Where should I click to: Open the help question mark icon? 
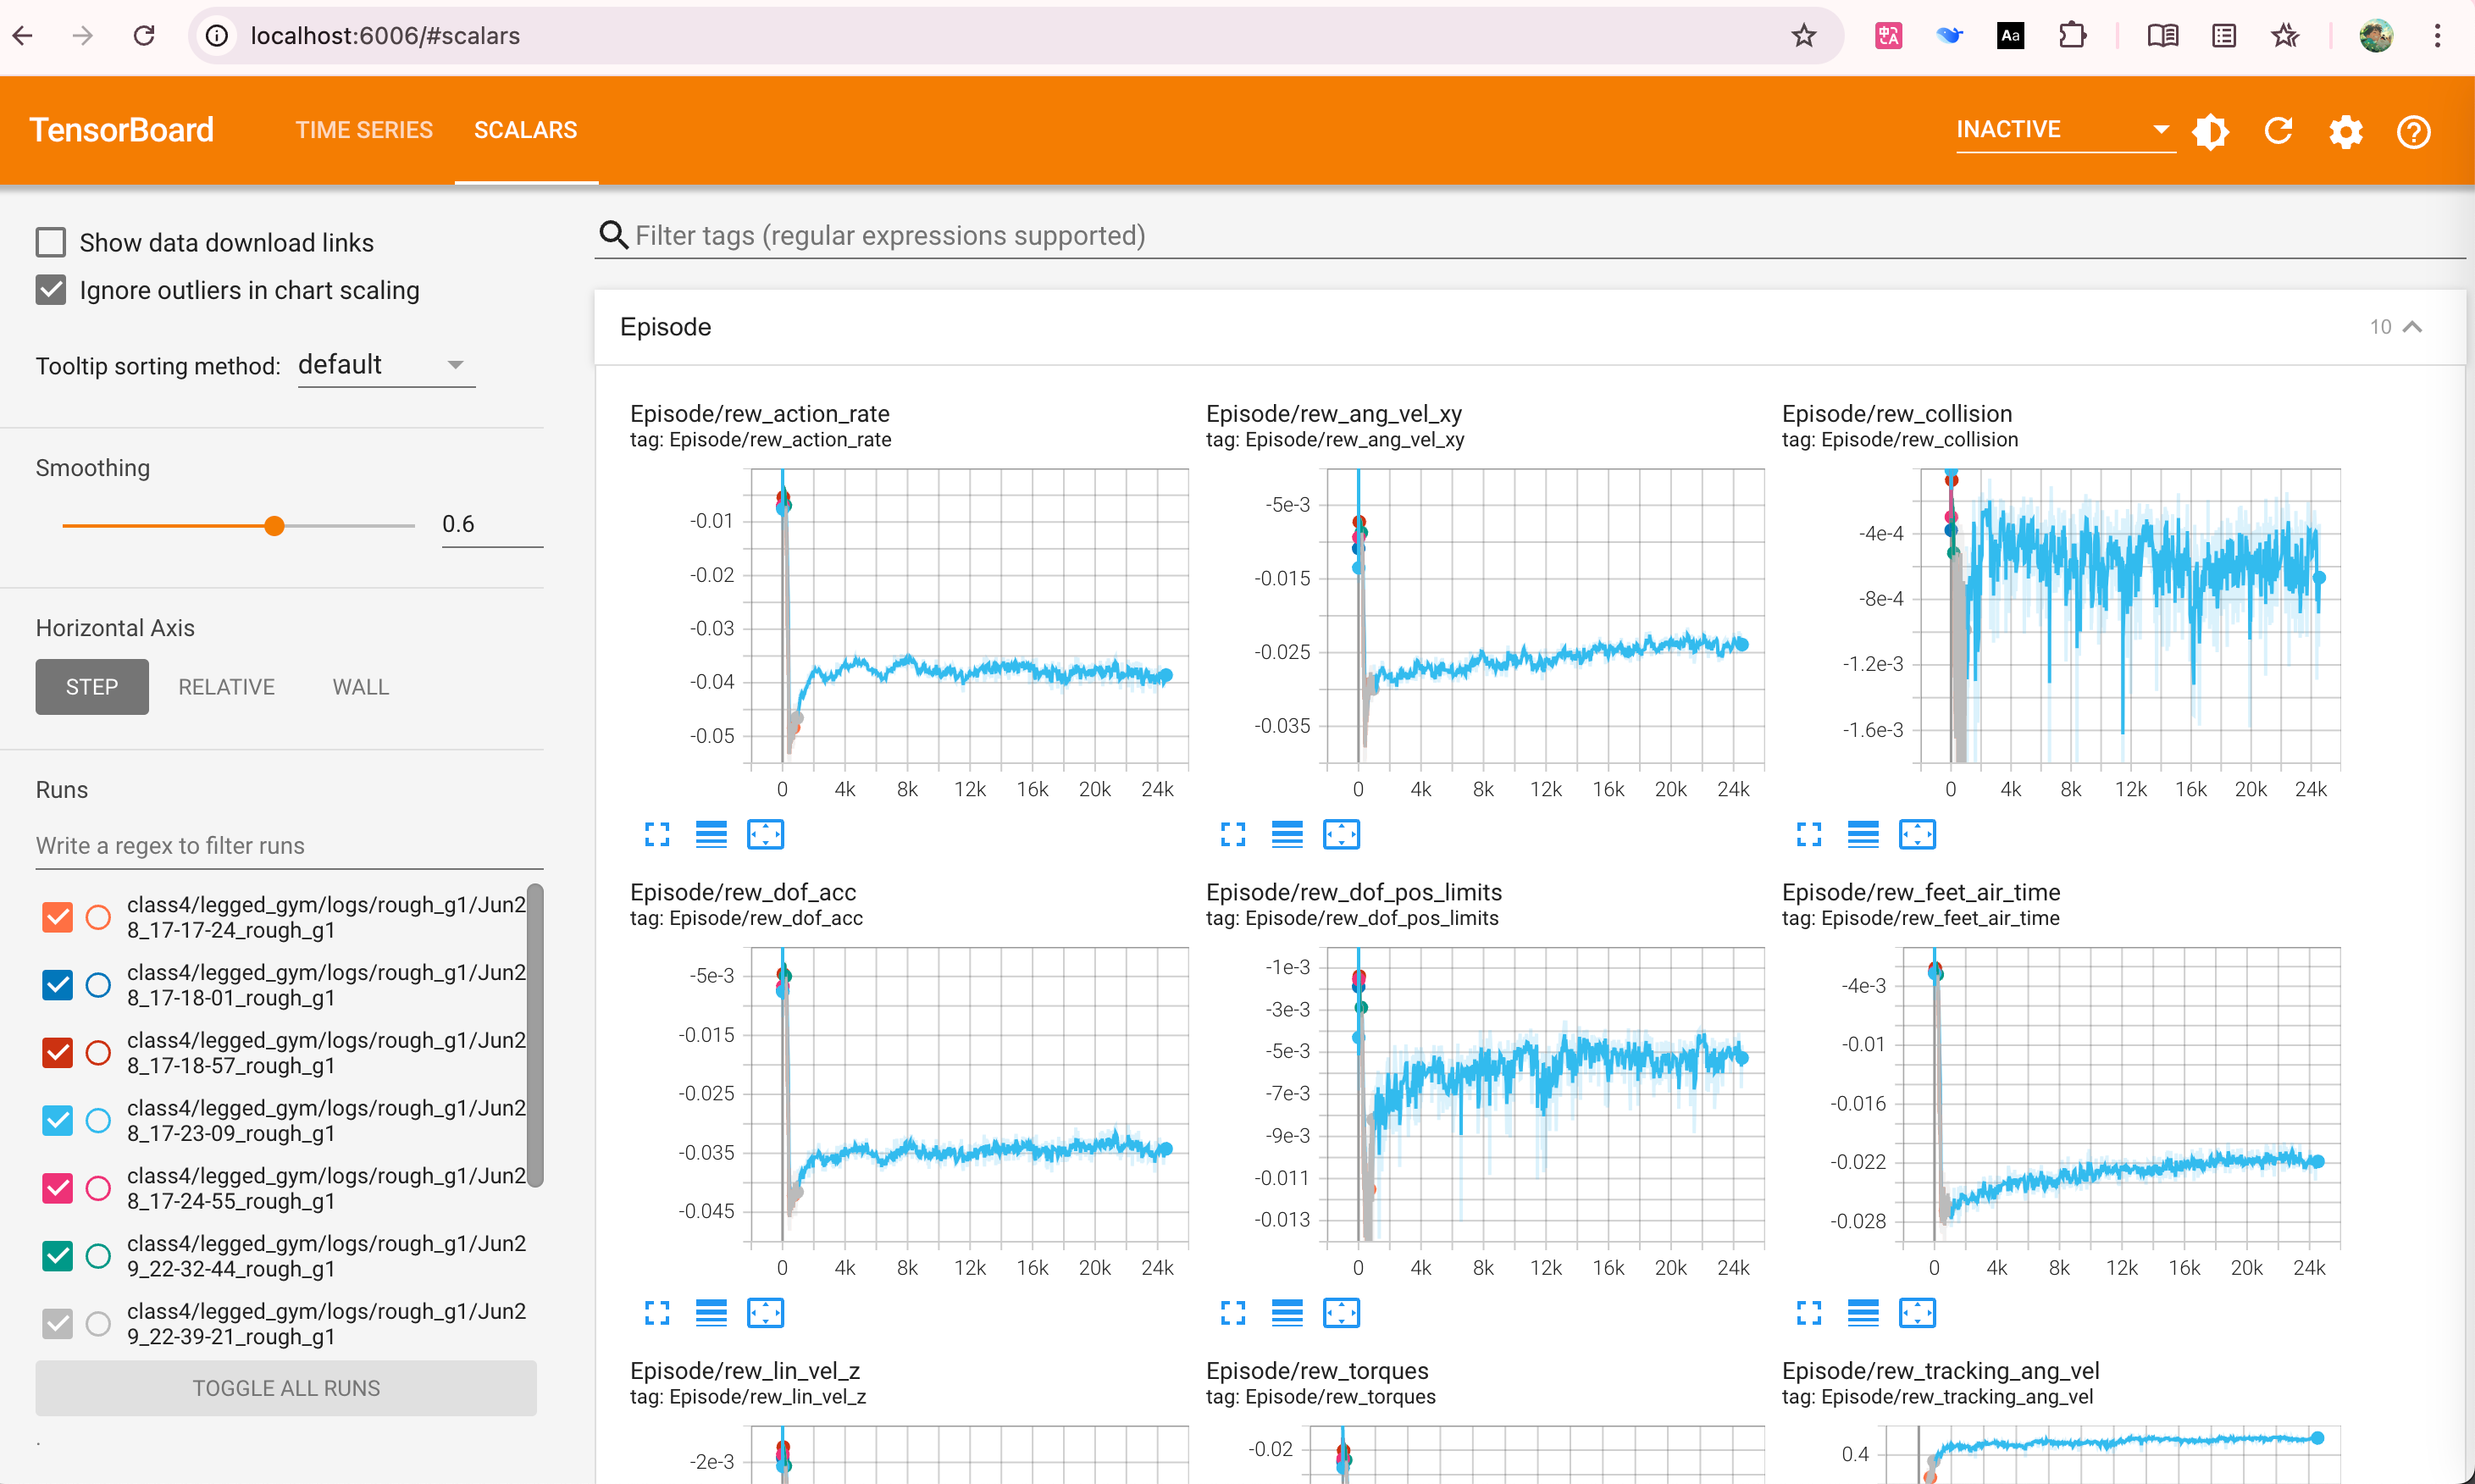click(2413, 131)
